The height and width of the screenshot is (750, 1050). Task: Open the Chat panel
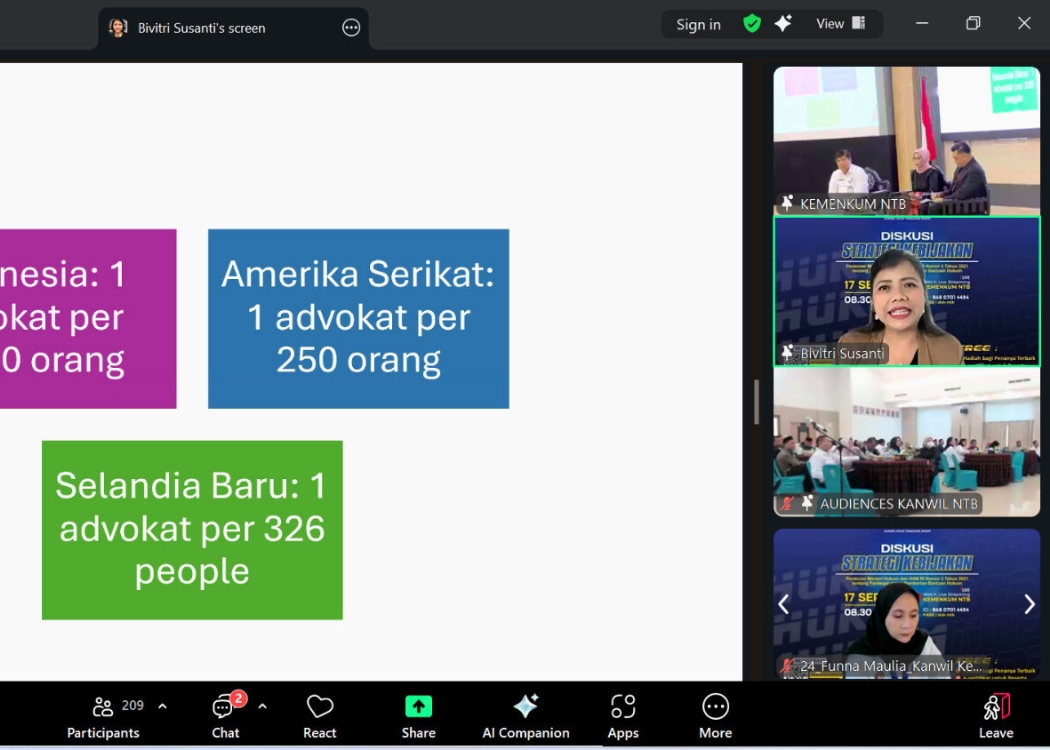tap(225, 716)
